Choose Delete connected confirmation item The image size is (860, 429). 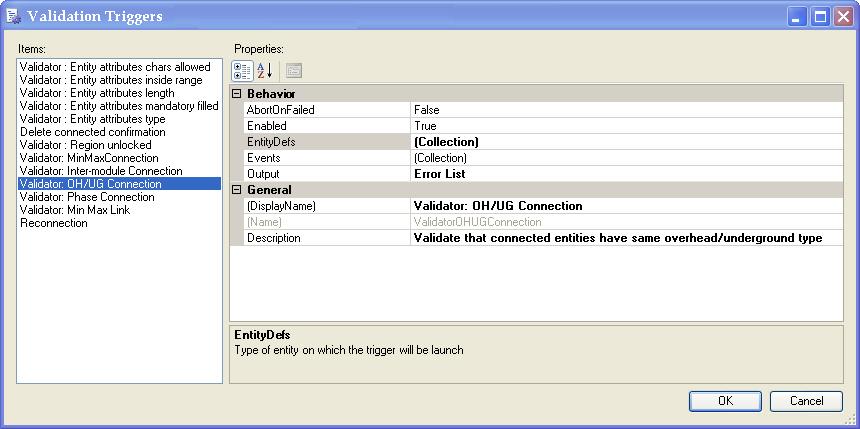(93, 132)
